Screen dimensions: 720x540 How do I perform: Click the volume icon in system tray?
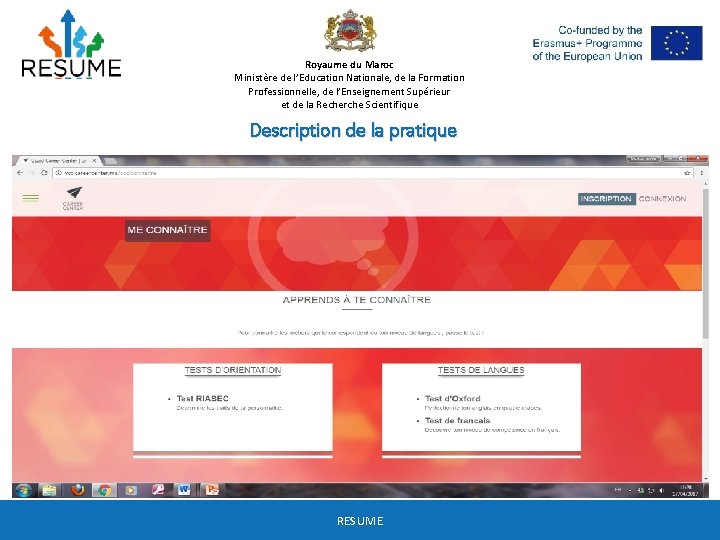point(662,490)
